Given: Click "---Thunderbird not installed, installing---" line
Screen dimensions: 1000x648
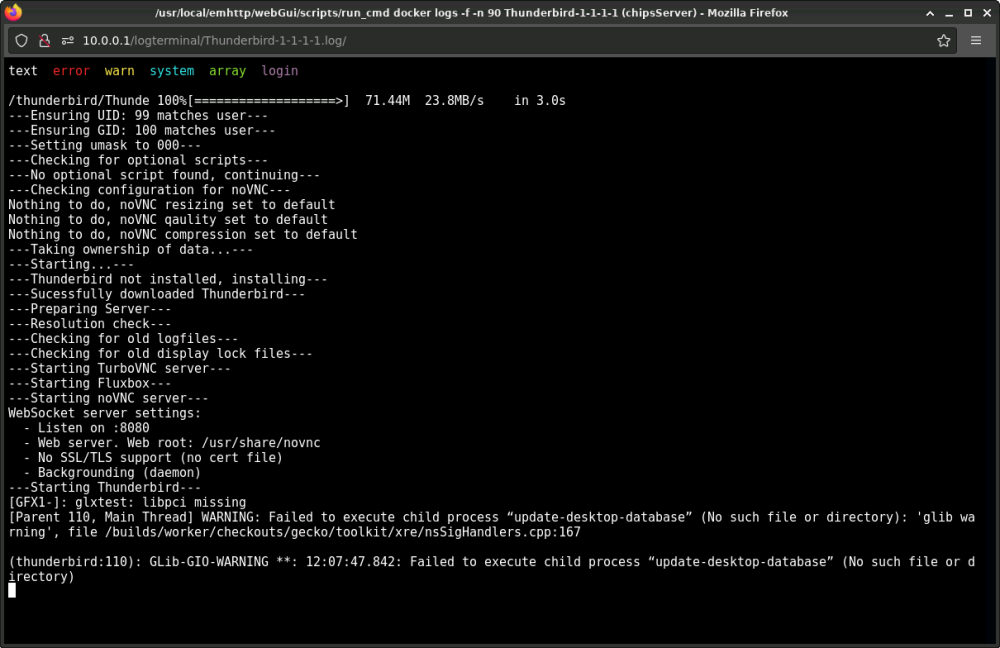Looking at the screenshot, I should [x=168, y=279].
